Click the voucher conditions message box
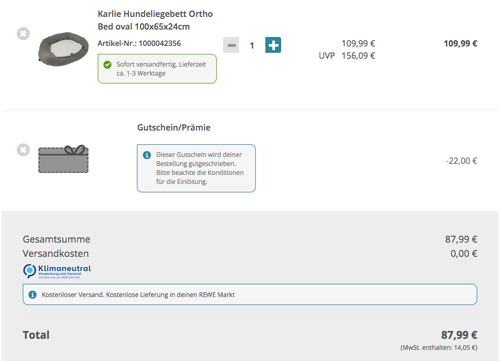The image size is (500, 361). click(196, 168)
